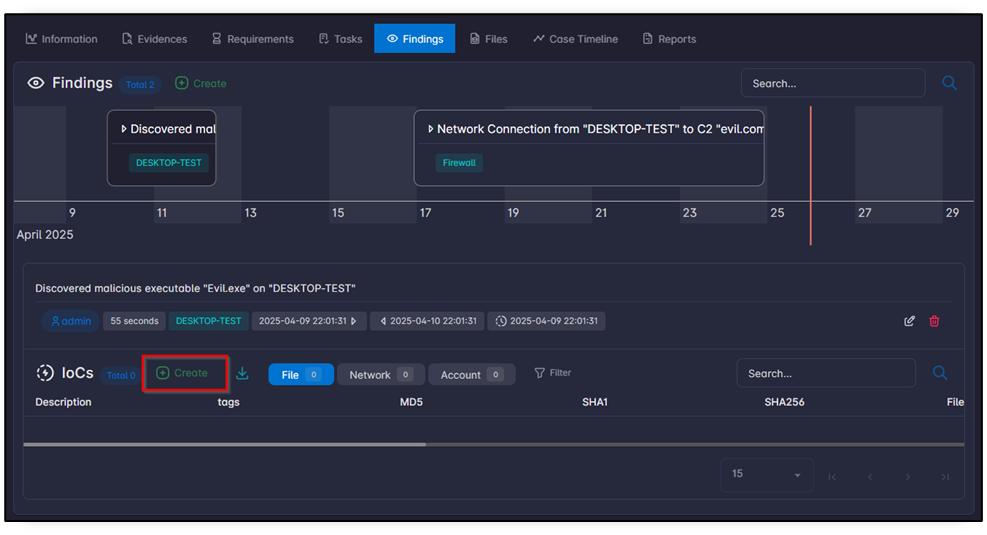The image size is (987, 535).
Task: Click the SHA256 column header
Action: [784, 402]
